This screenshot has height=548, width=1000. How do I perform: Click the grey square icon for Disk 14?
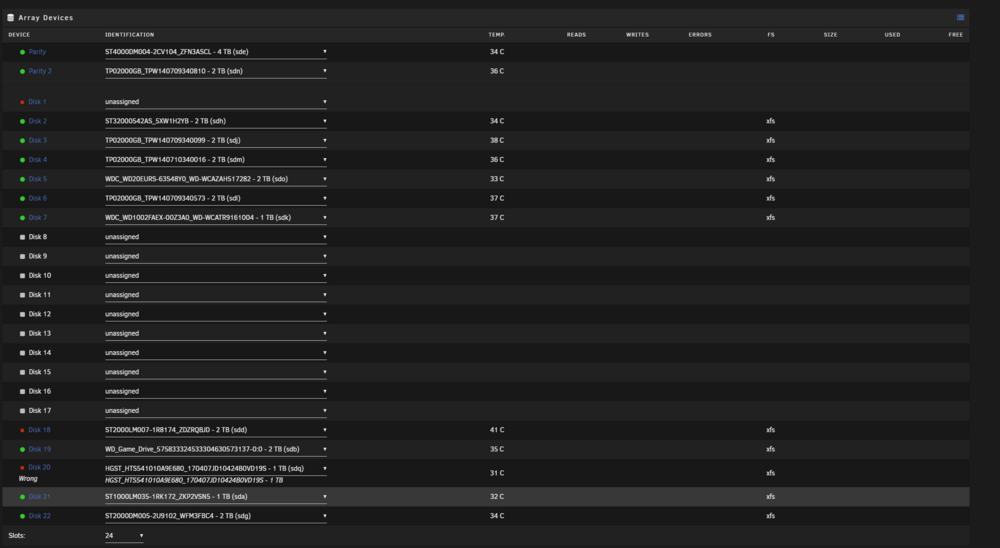[22, 353]
